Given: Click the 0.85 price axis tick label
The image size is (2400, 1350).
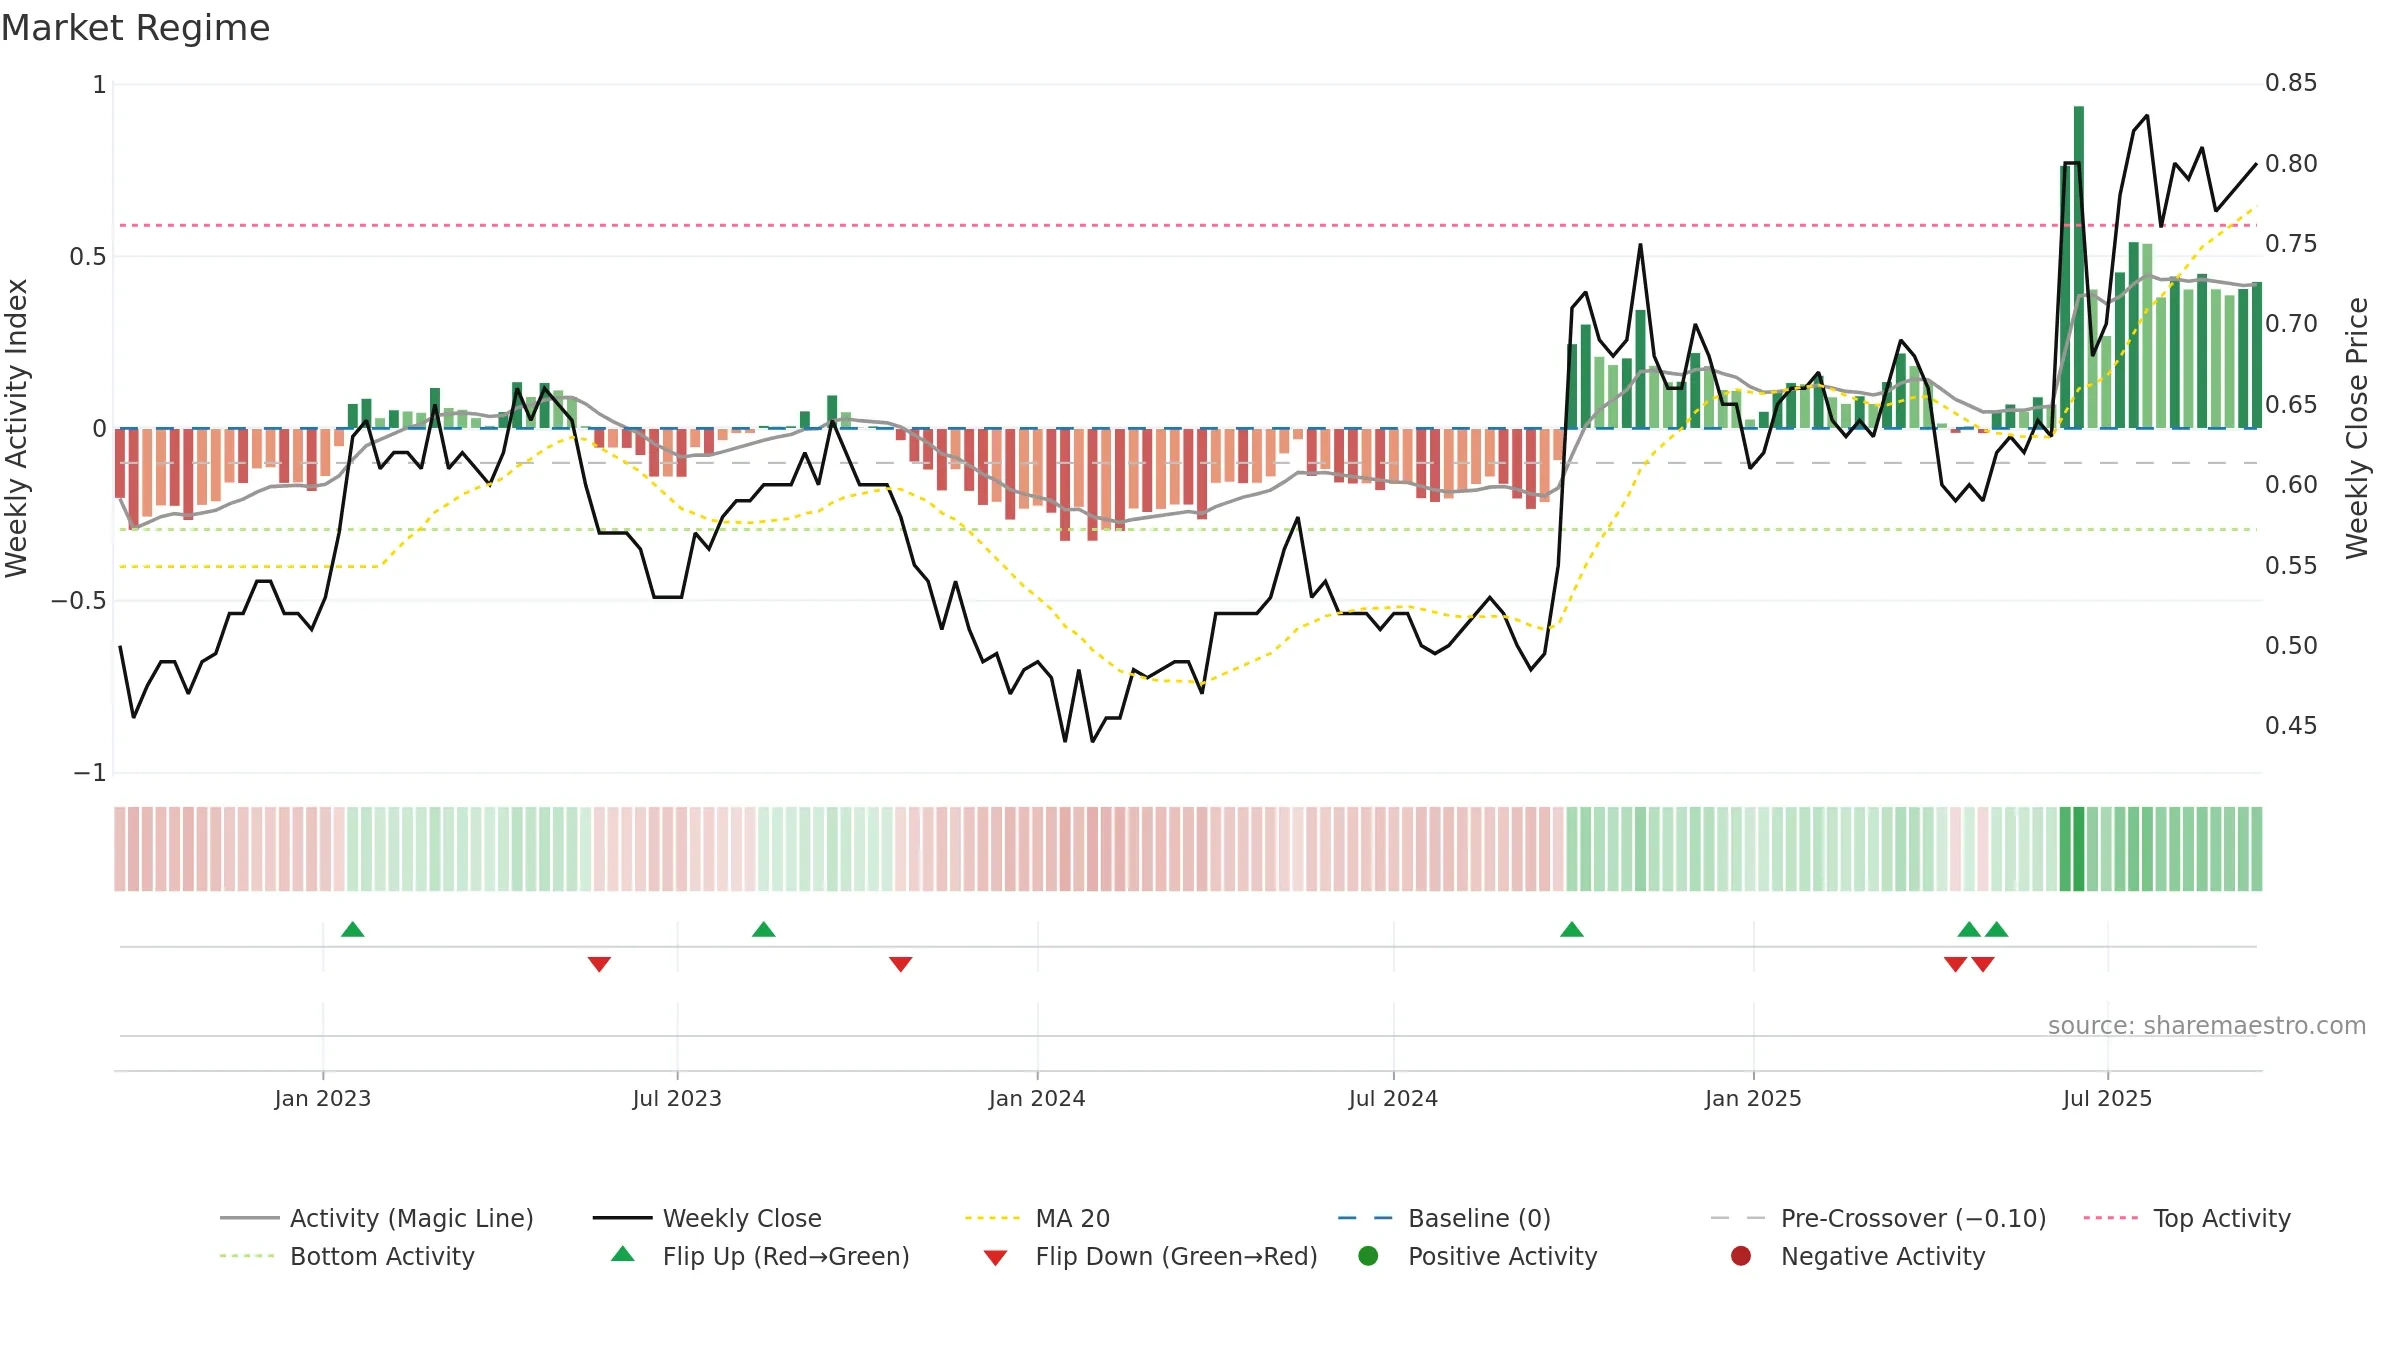Looking at the screenshot, I should coord(2291,83).
